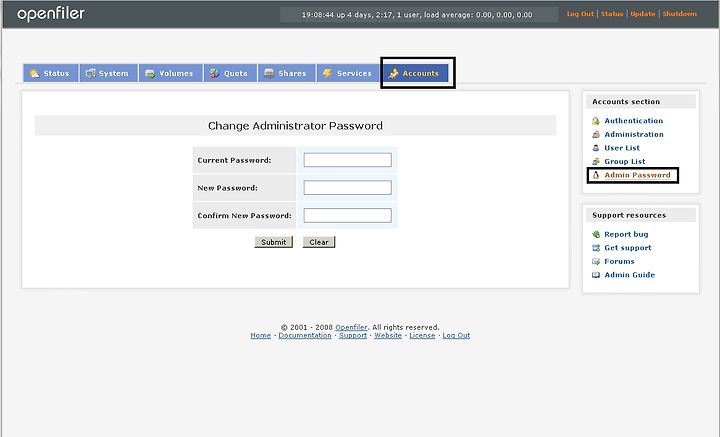Open Update link in header
Viewport: 720px width, 437px height.
coord(643,14)
